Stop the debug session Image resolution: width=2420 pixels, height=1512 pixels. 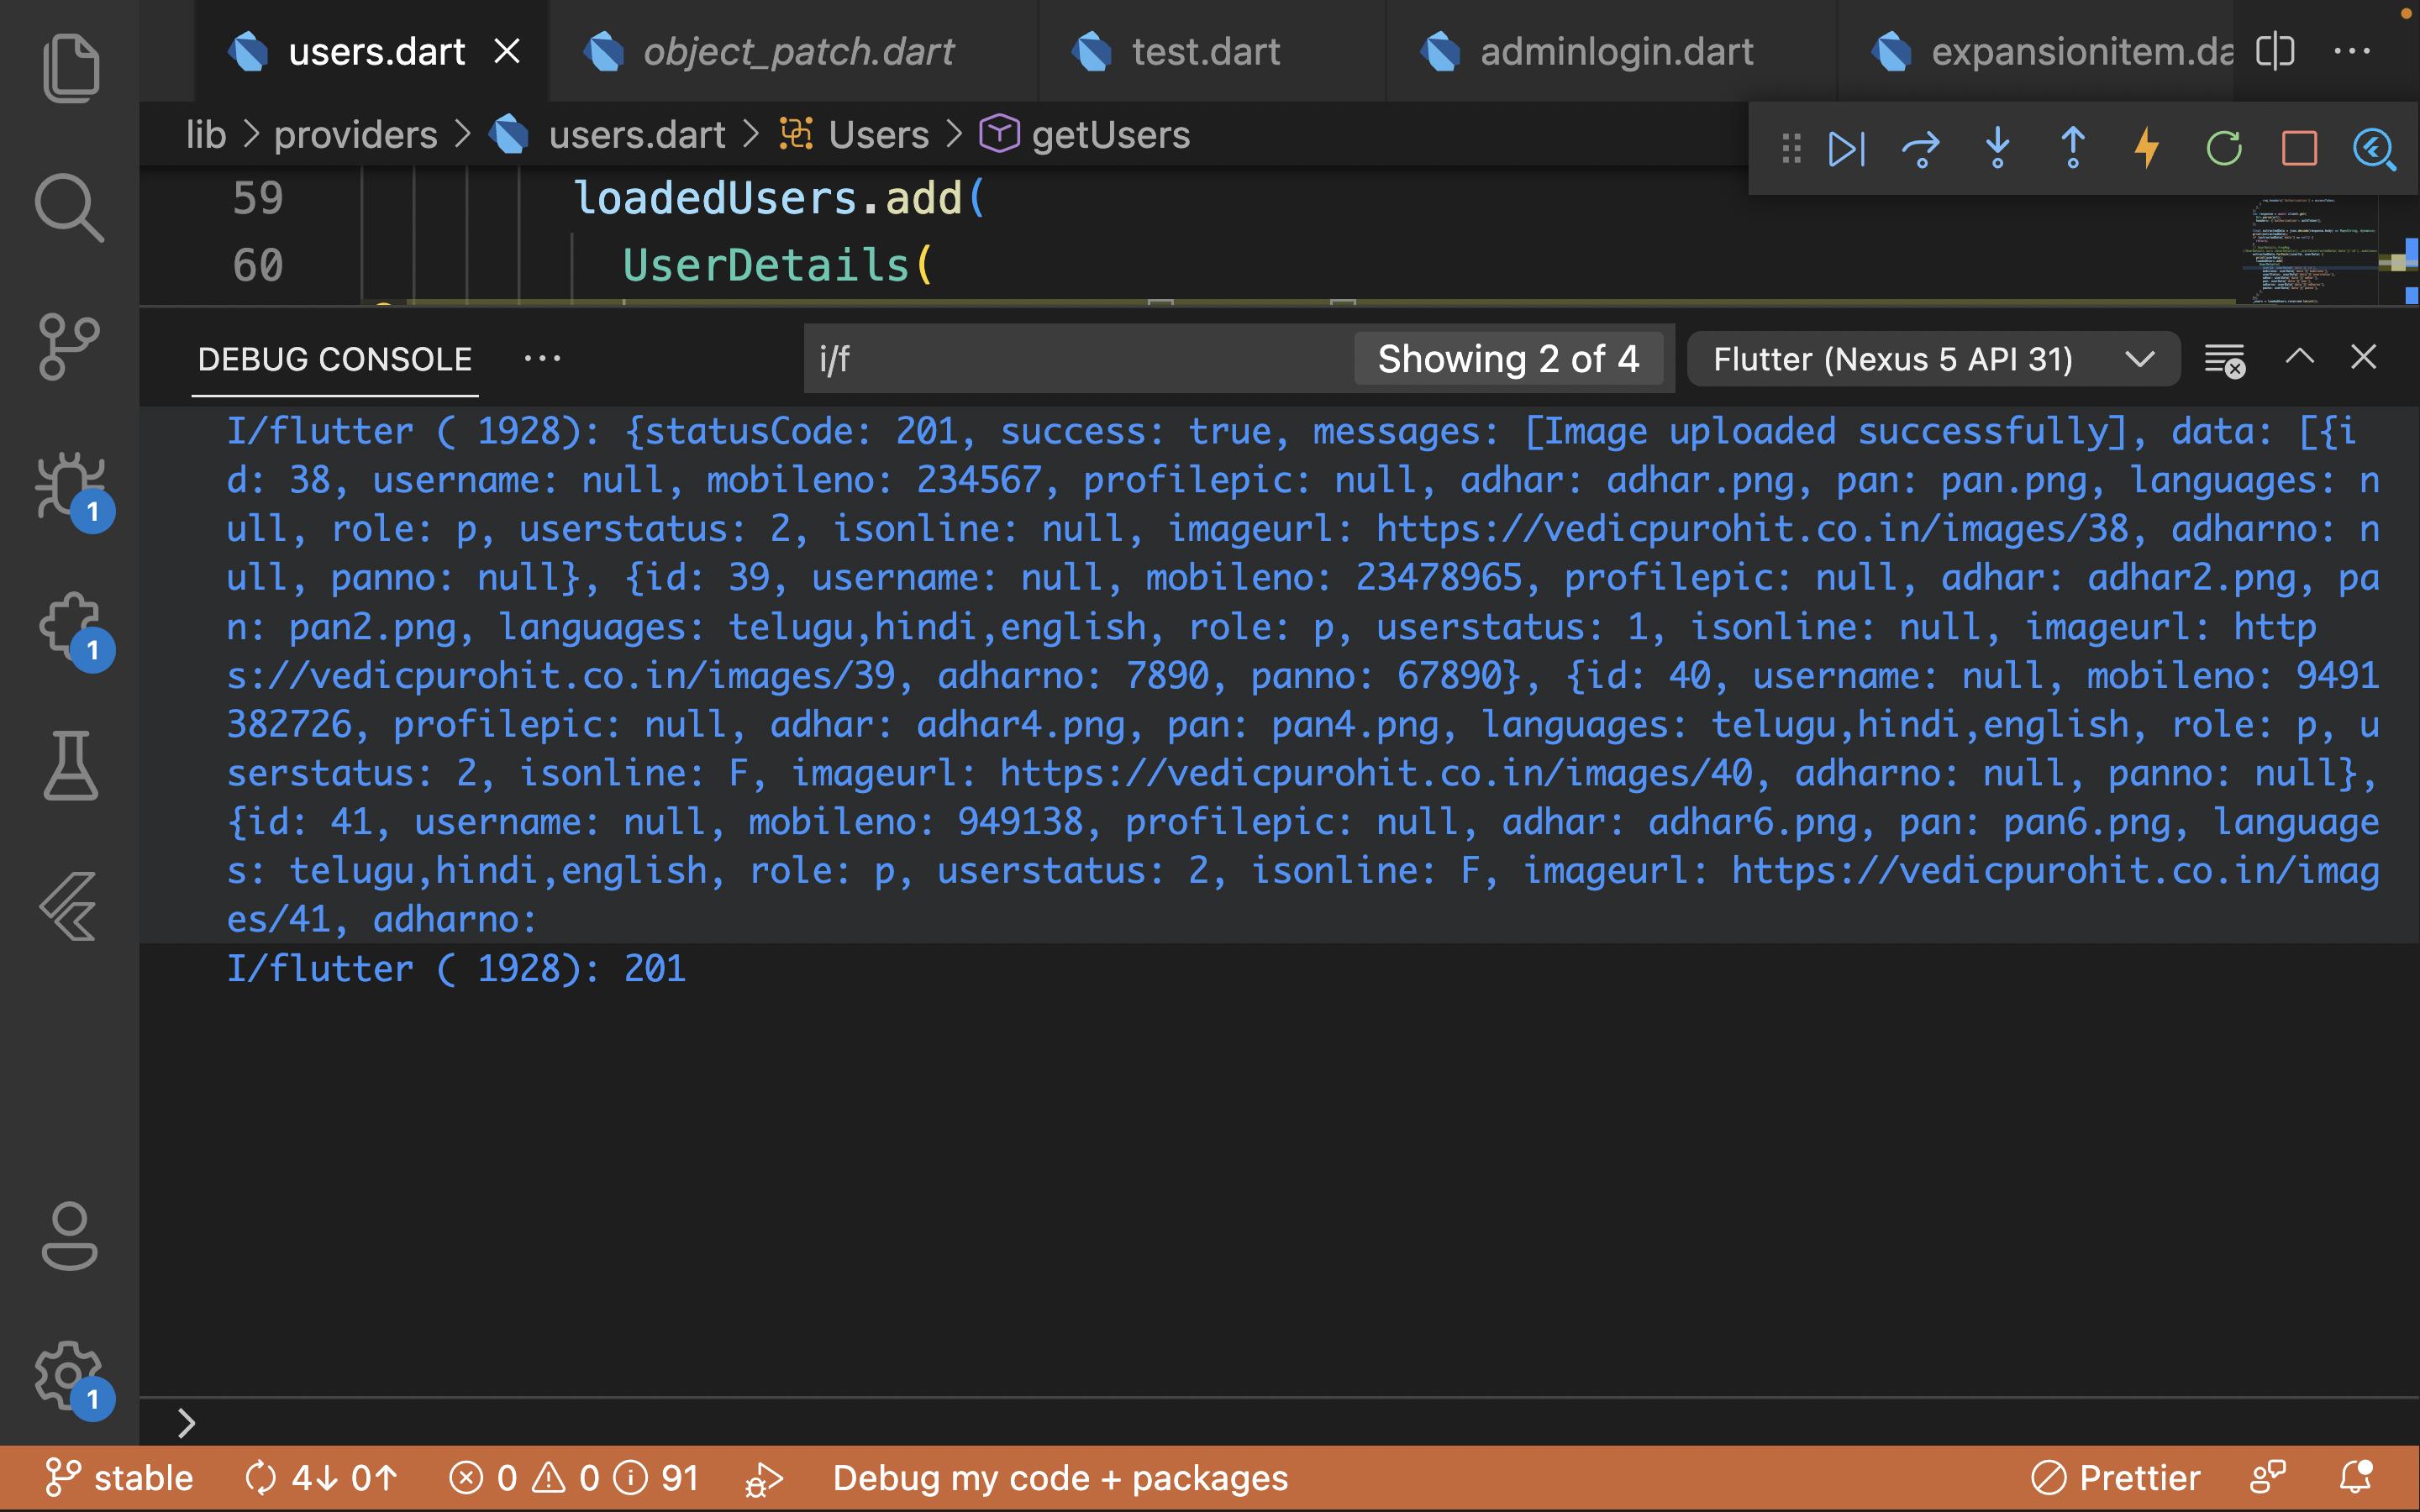(2300, 149)
